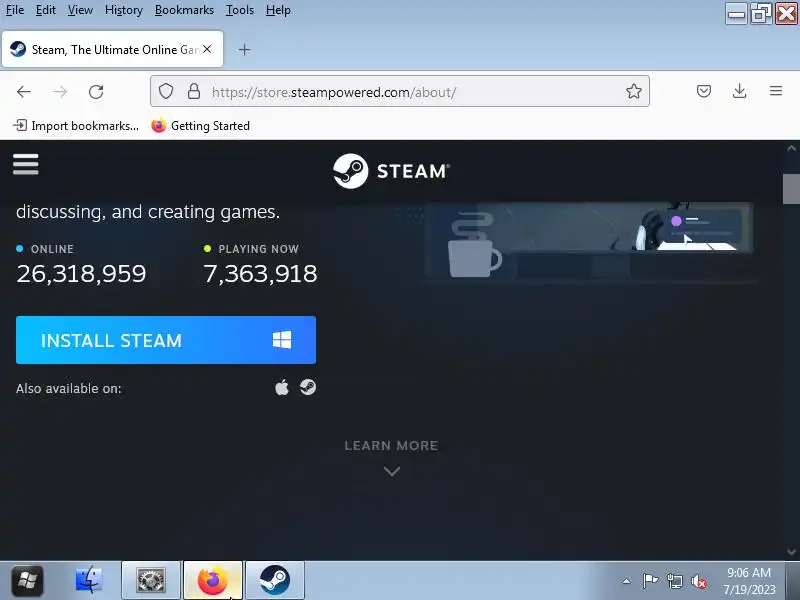Open the History menu

point(123,10)
